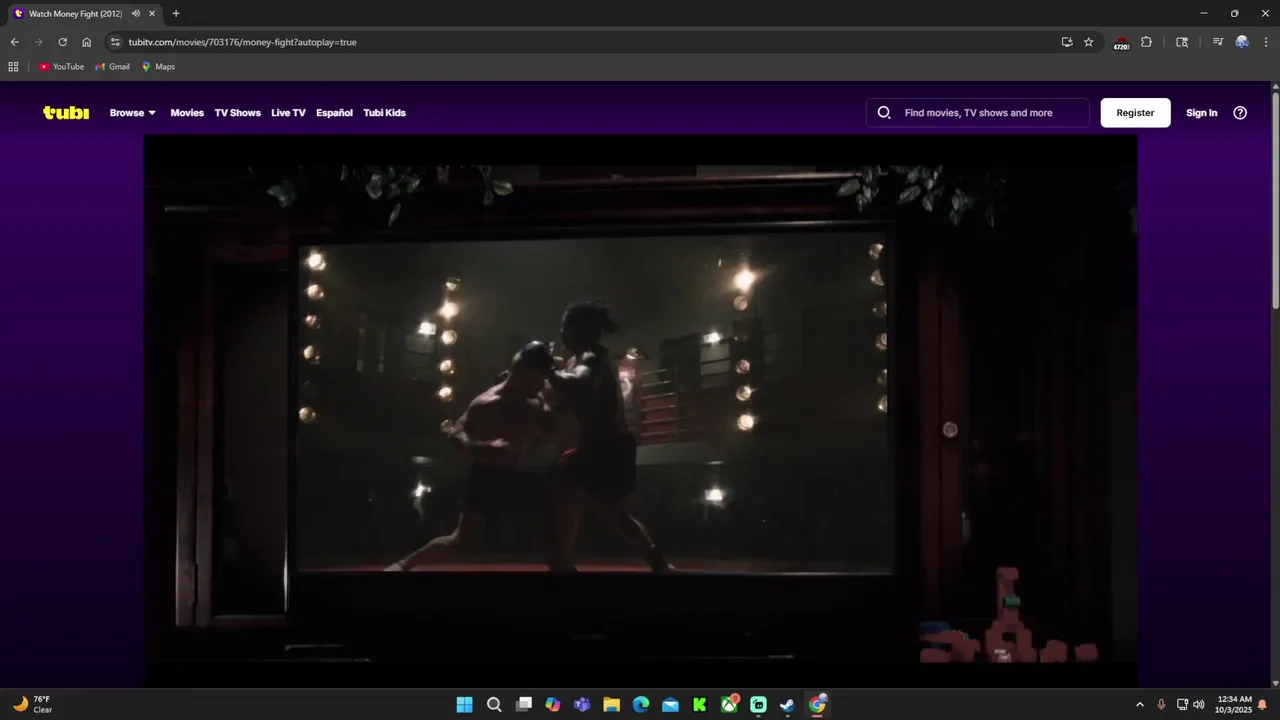
Task: Launch Microsoft Edge from taskbar
Action: [641, 705]
